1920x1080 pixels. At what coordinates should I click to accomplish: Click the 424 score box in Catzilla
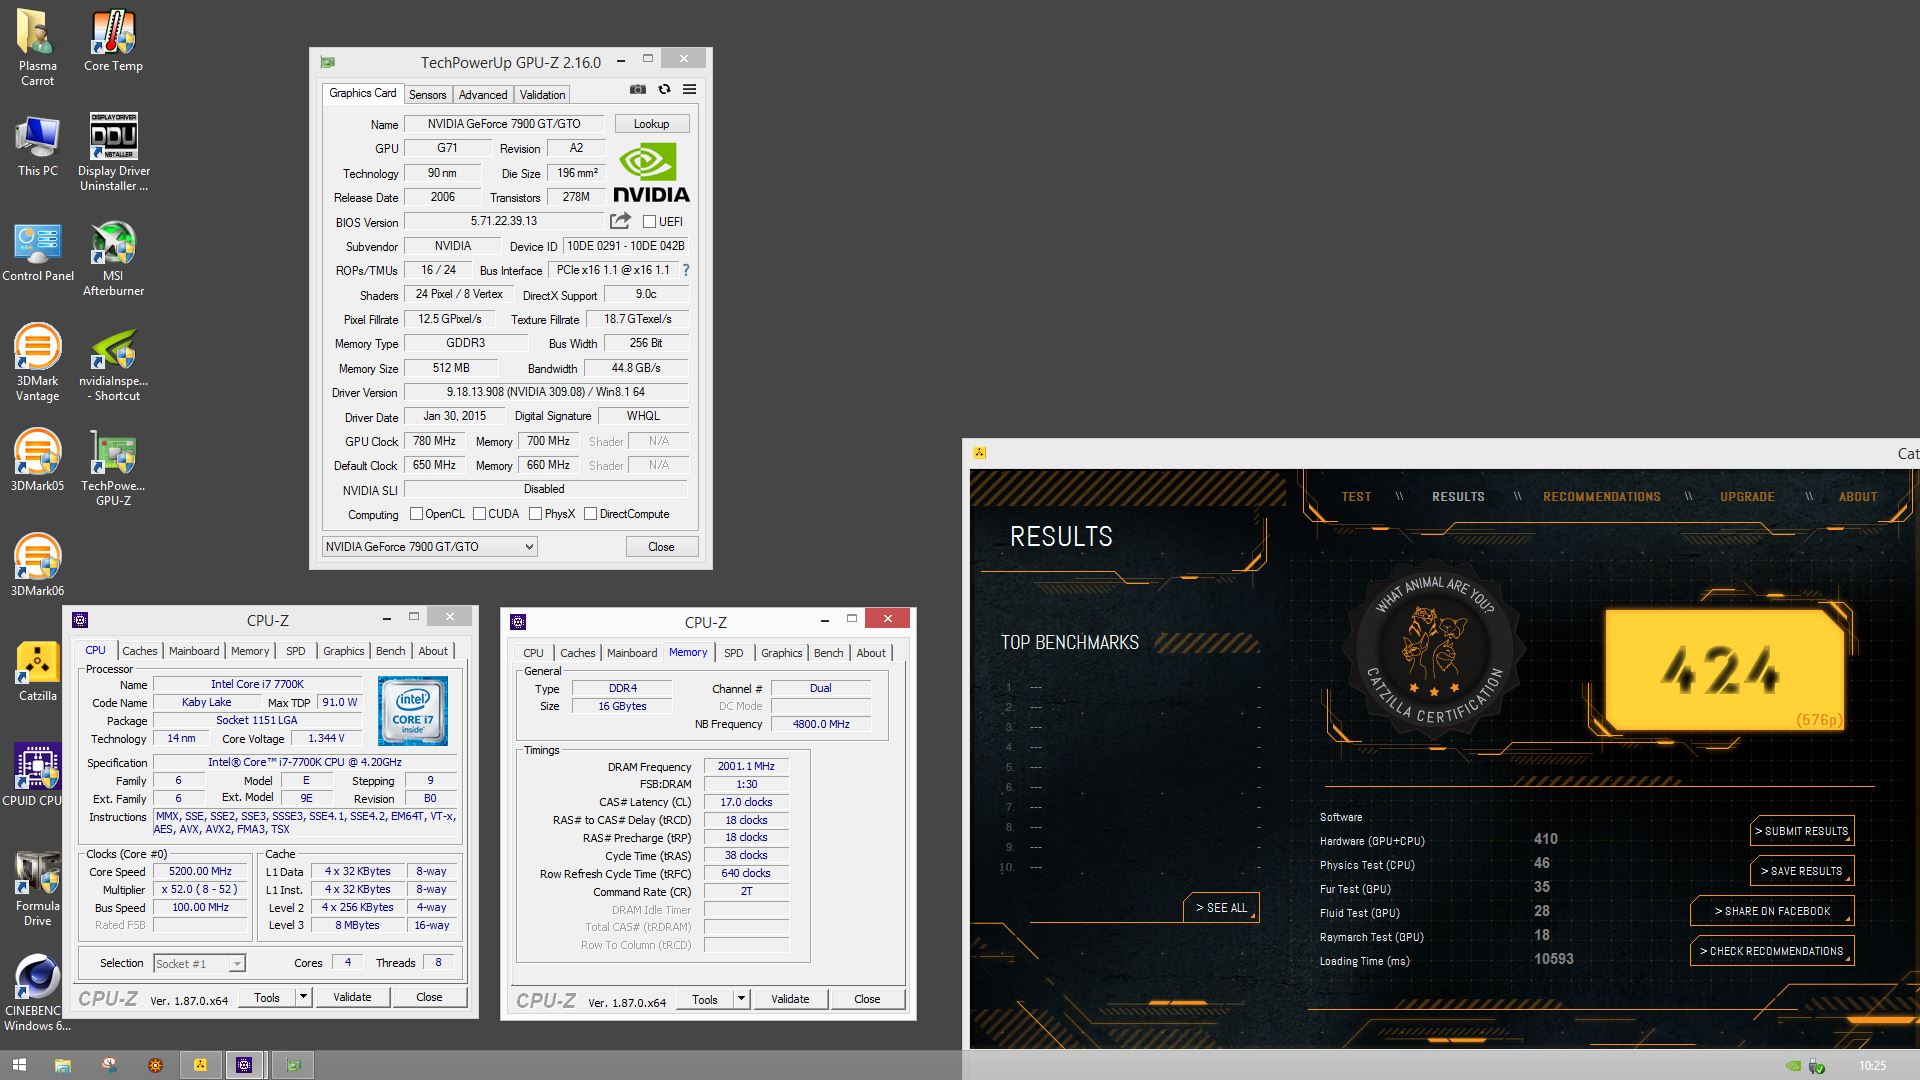point(1725,670)
